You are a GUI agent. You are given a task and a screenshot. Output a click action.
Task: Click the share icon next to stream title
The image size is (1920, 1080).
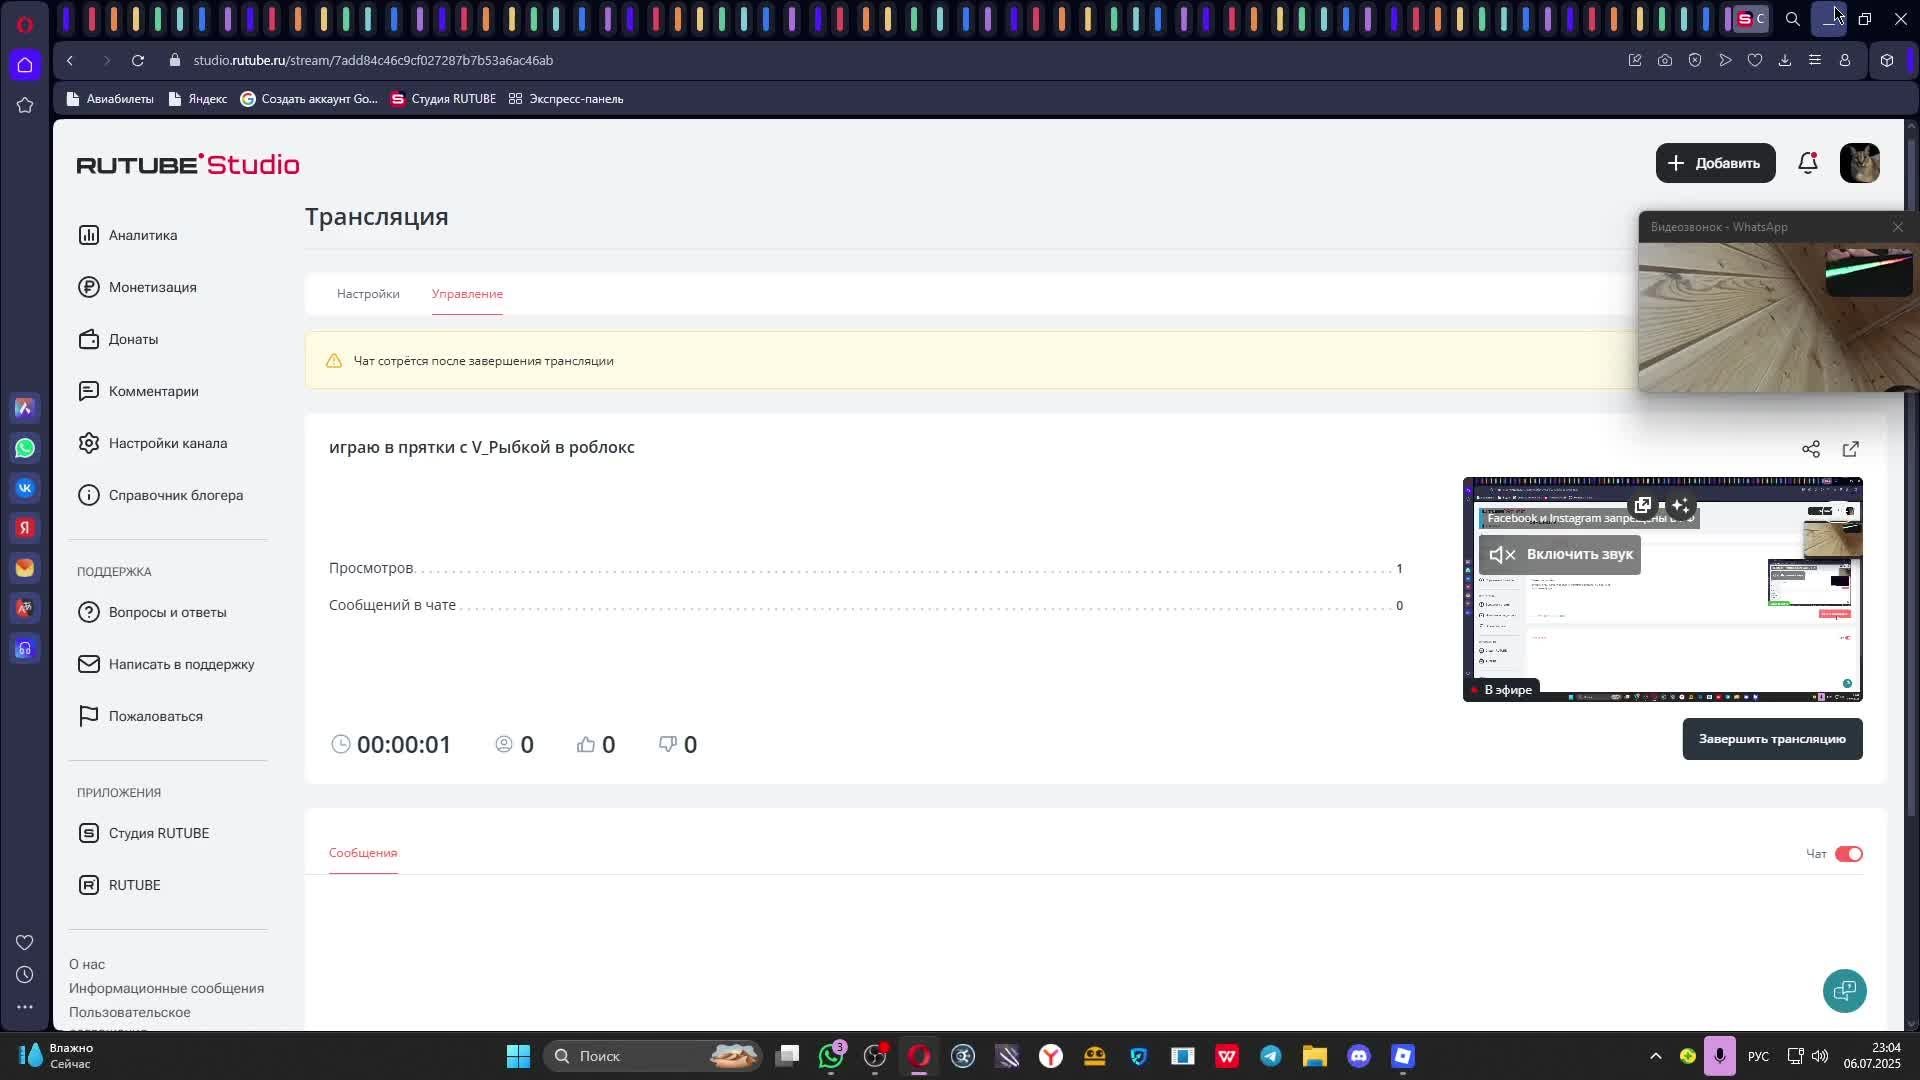(1810, 449)
